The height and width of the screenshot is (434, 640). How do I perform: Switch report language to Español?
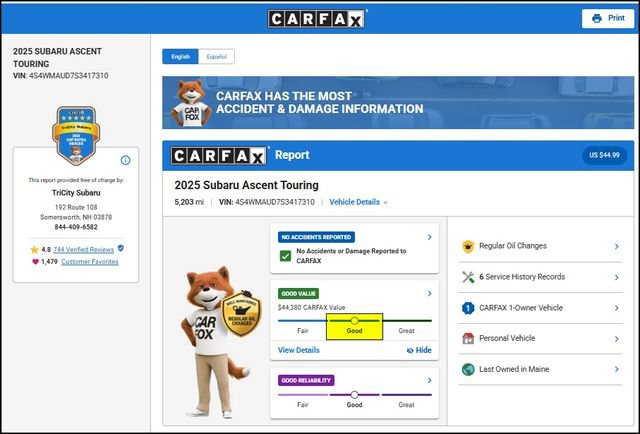coord(216,56)
